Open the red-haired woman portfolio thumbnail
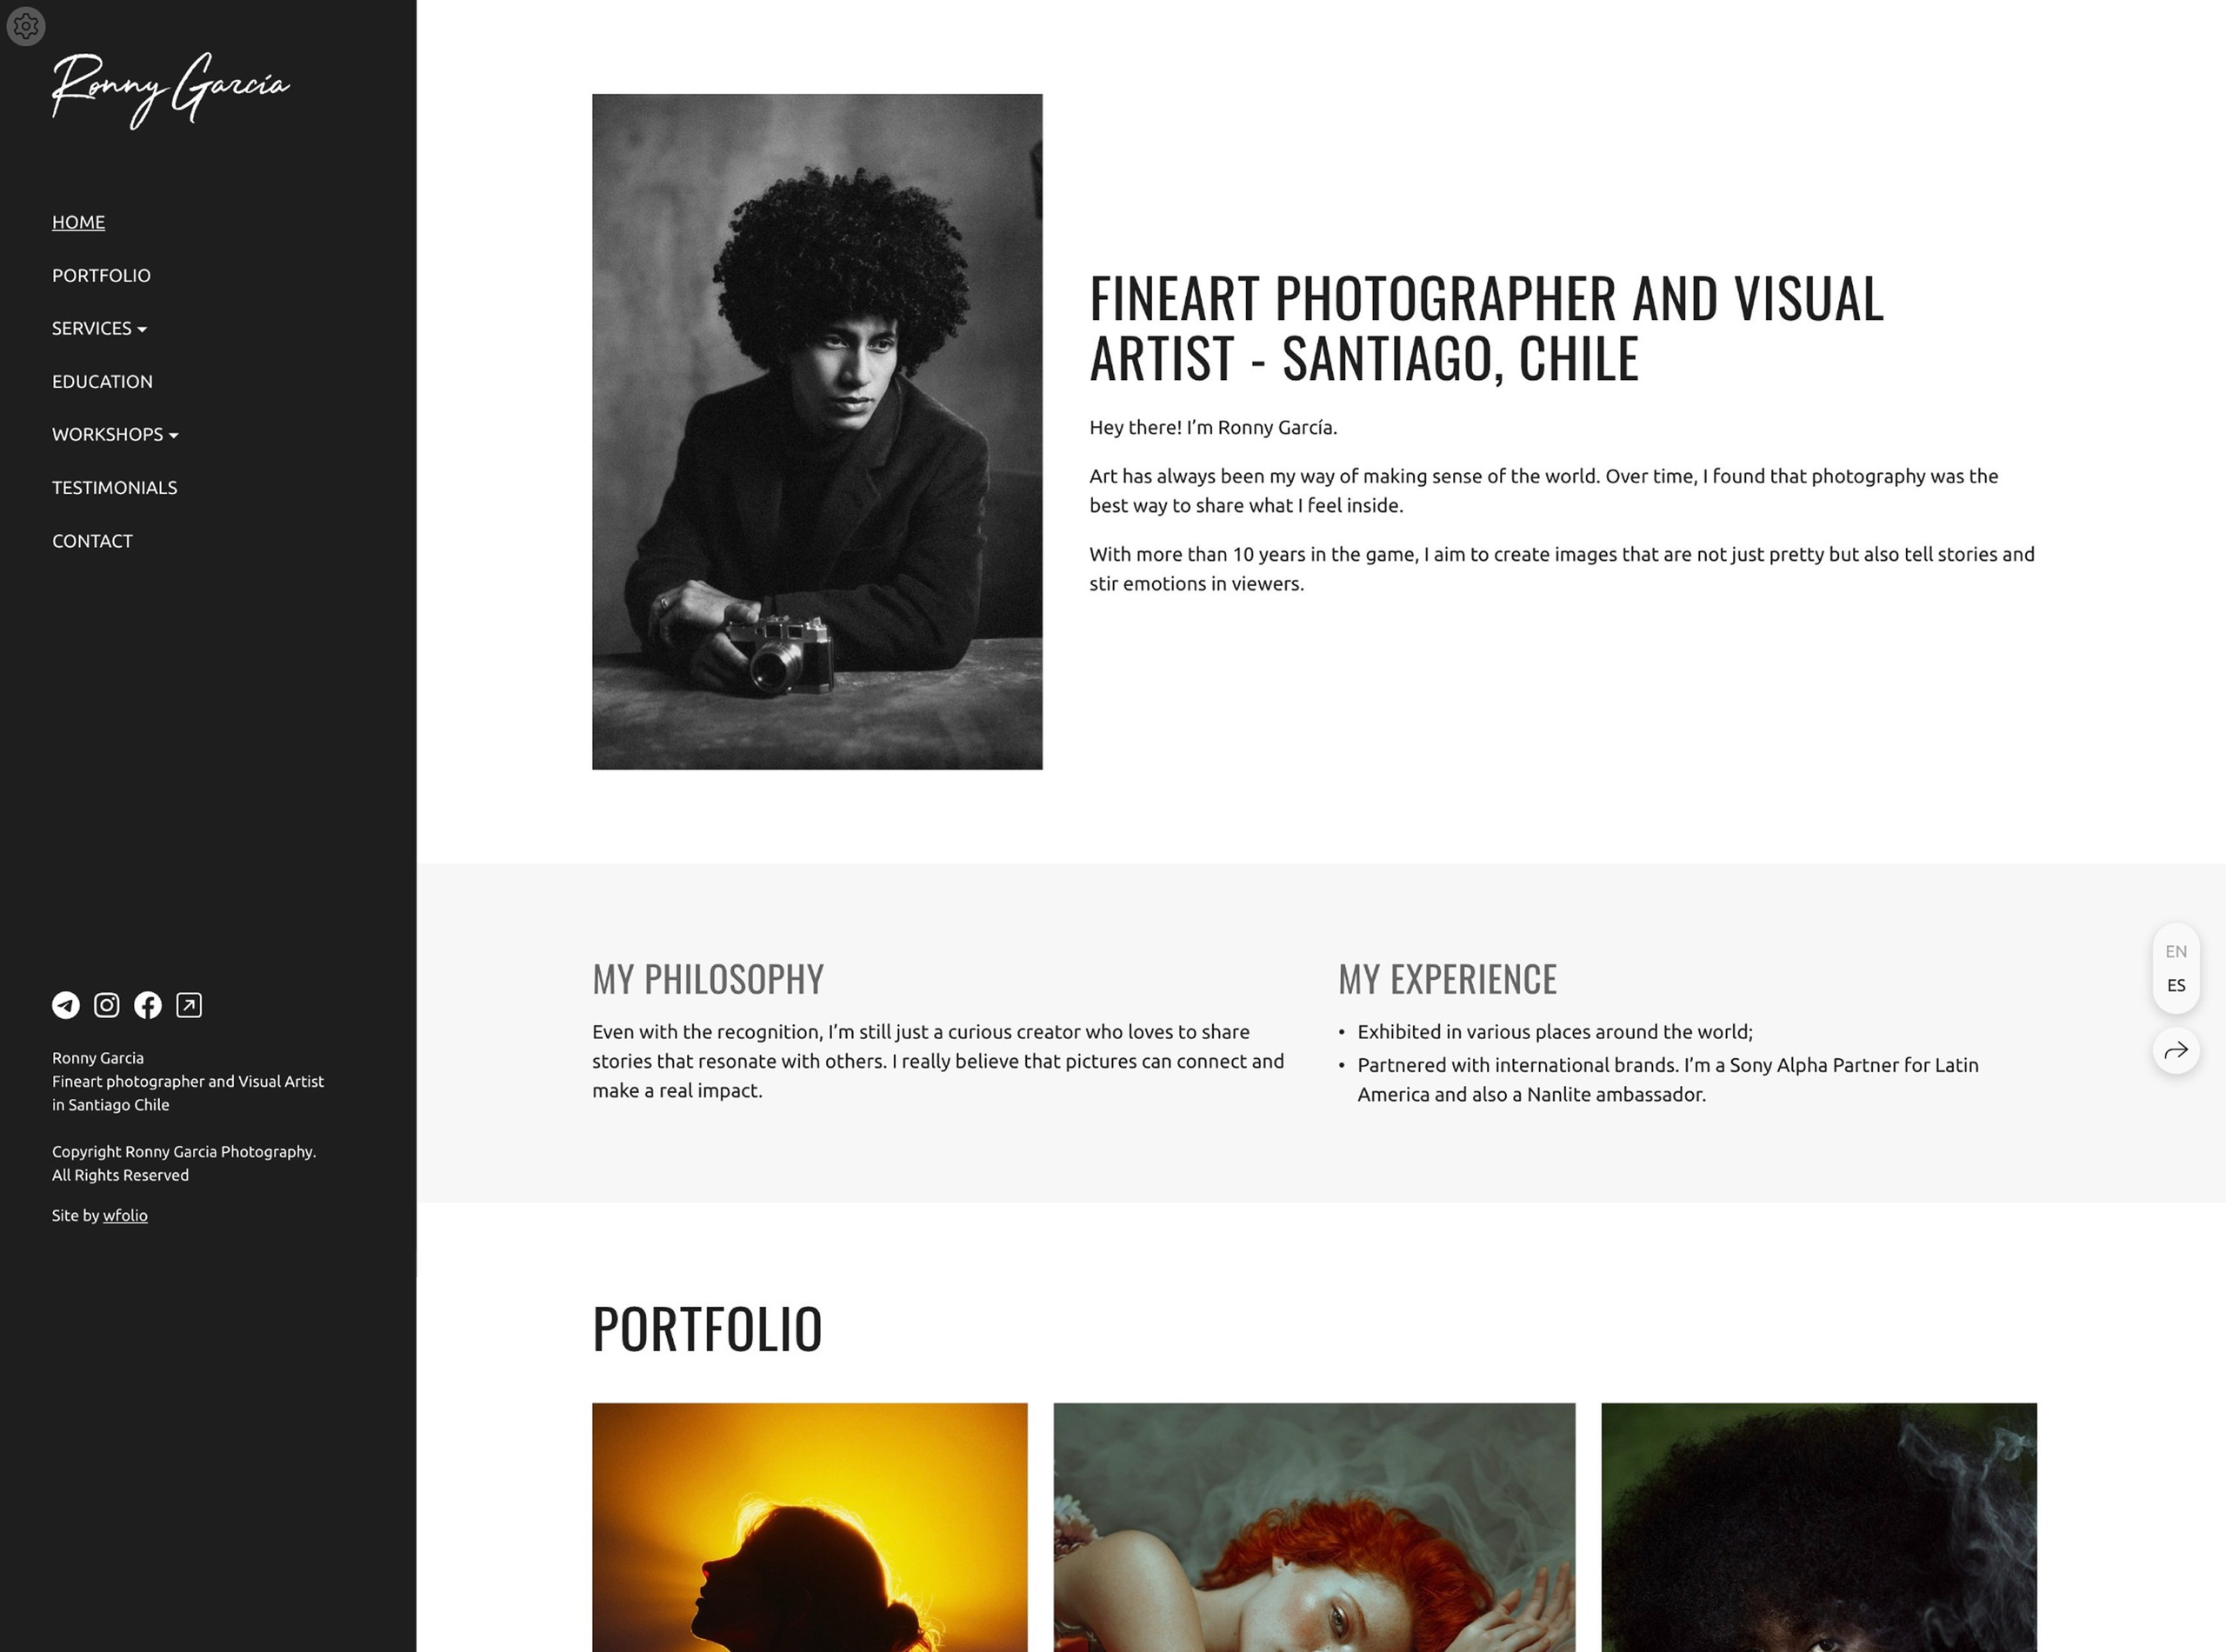Image resolution: width=2226 pixels, height=1652 pixels. [x=1314, y=1527]
